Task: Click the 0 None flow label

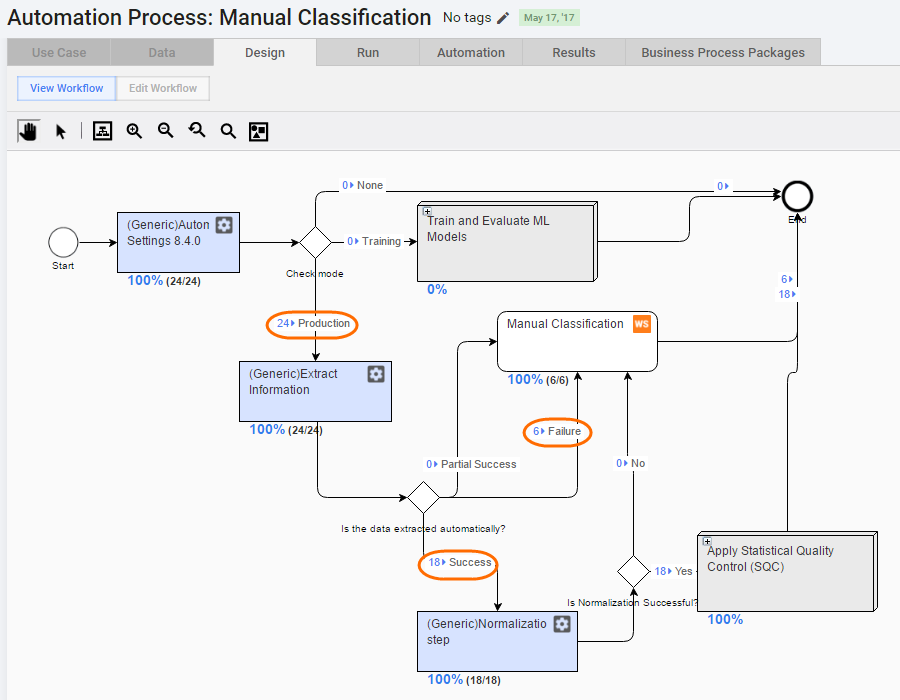Action: [x=362, y=185]
